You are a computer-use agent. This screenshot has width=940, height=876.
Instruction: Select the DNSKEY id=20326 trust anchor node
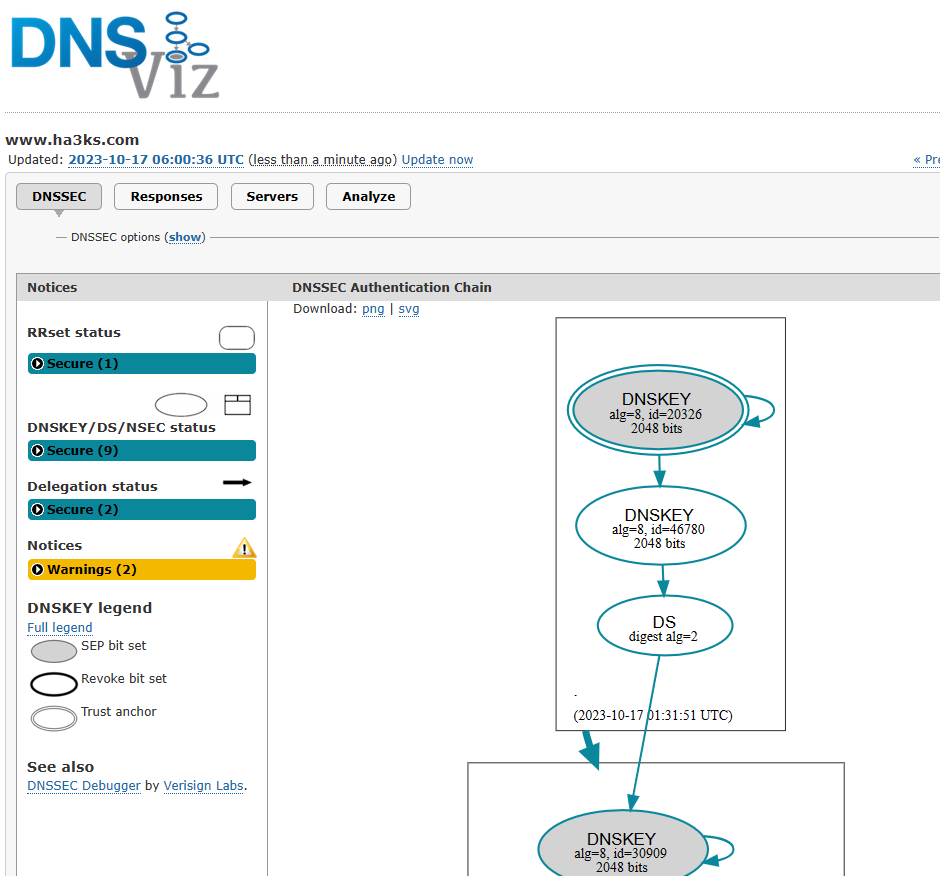pos(656,410)
